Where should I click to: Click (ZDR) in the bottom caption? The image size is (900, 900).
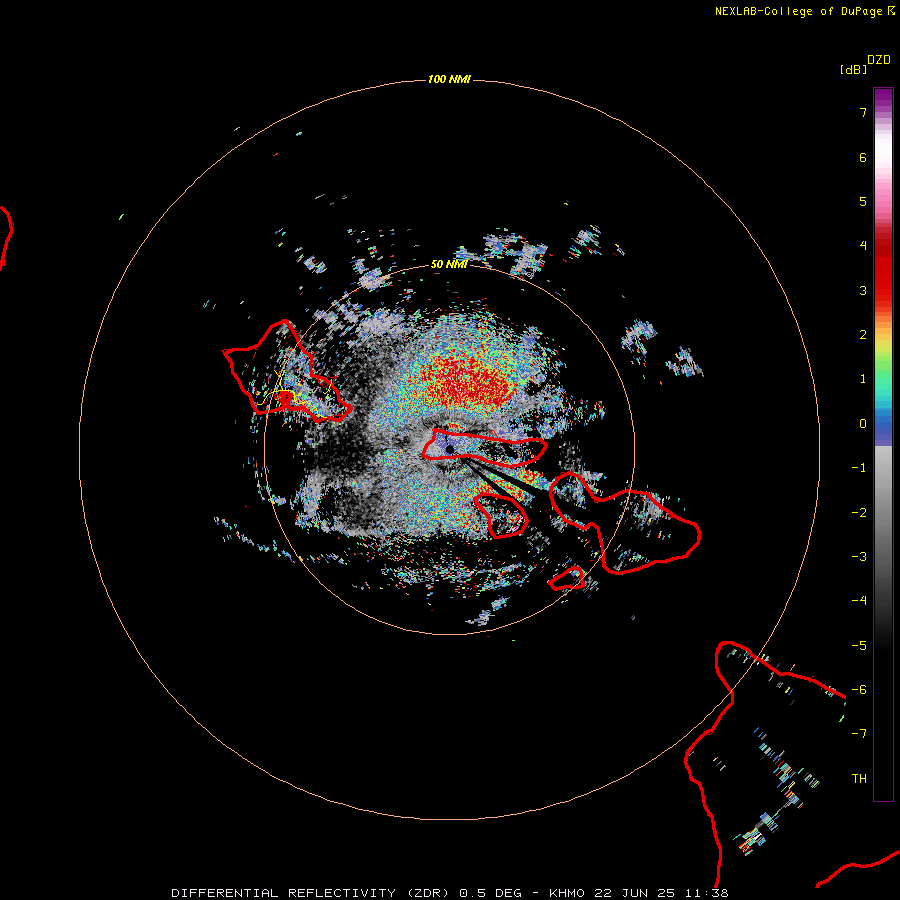click(428, 893)
